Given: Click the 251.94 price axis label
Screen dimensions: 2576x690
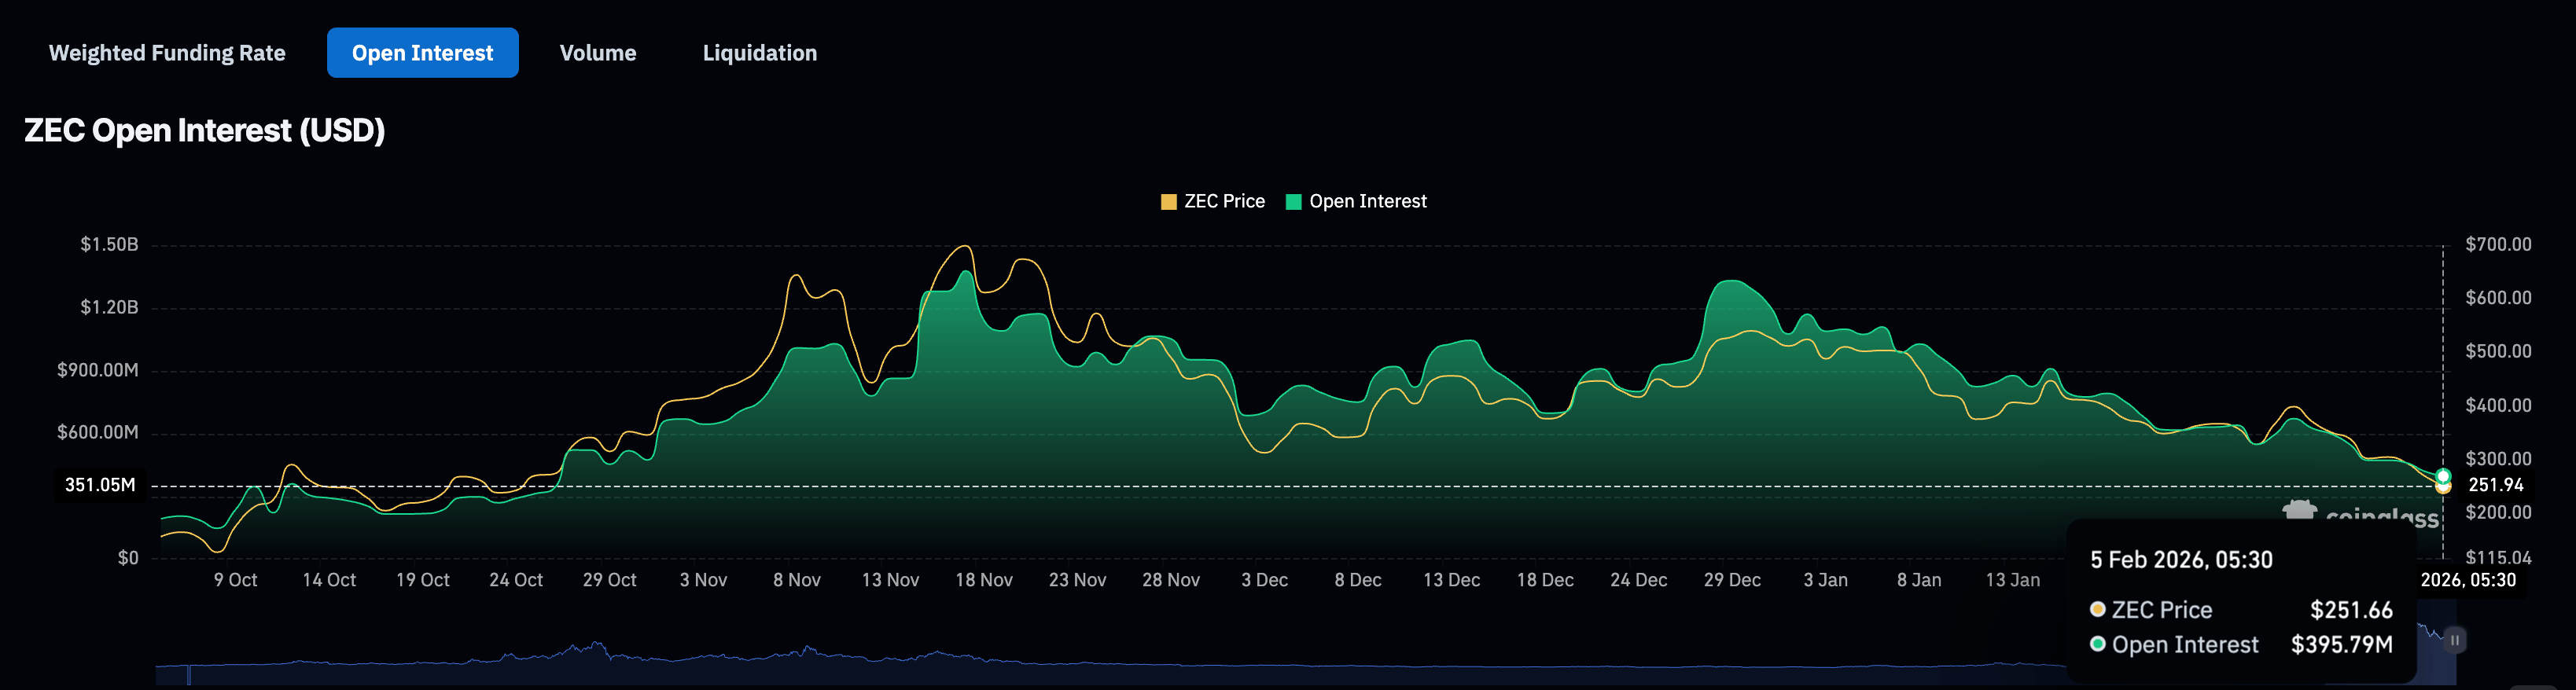Looking at the screenshot, I should [x=2495, y=486].
